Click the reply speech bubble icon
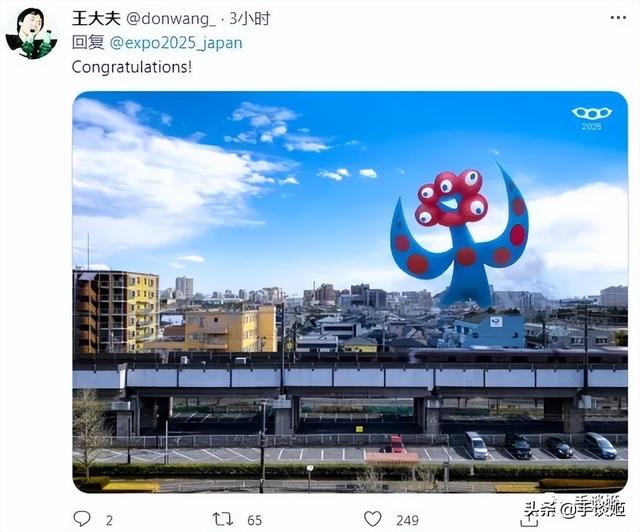 [82, 519]
